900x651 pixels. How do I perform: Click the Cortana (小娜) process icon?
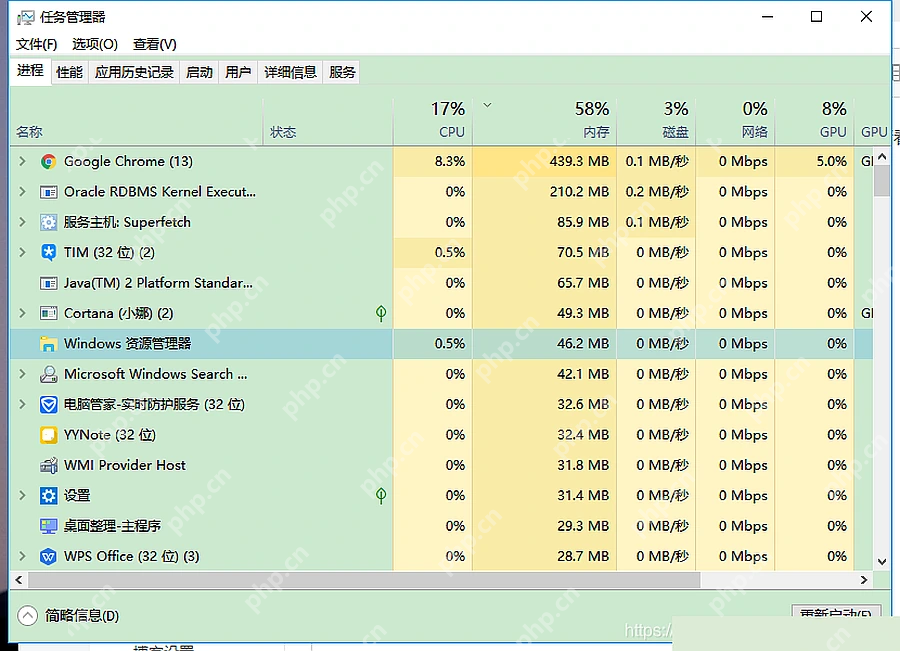(48, 313)
